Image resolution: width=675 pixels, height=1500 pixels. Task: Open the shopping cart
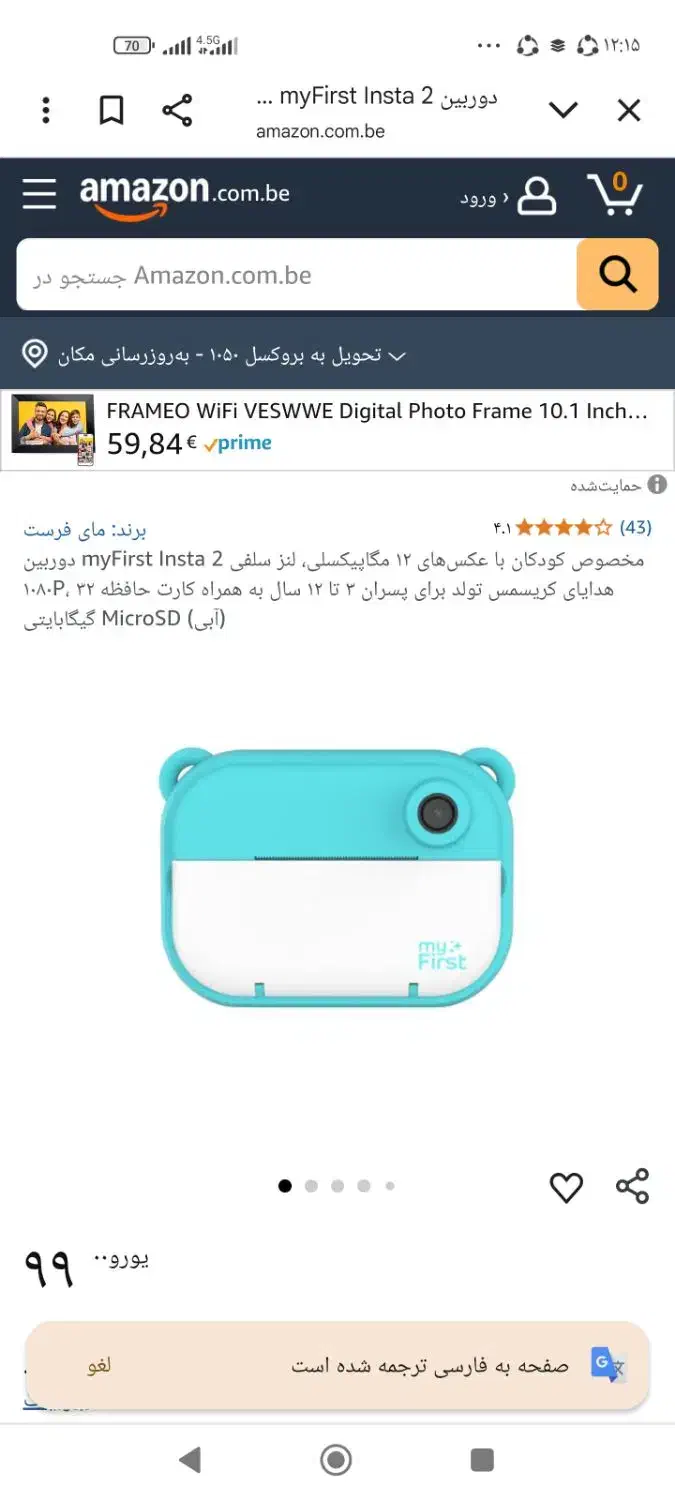pyautogui.click(x=615, y=193)
